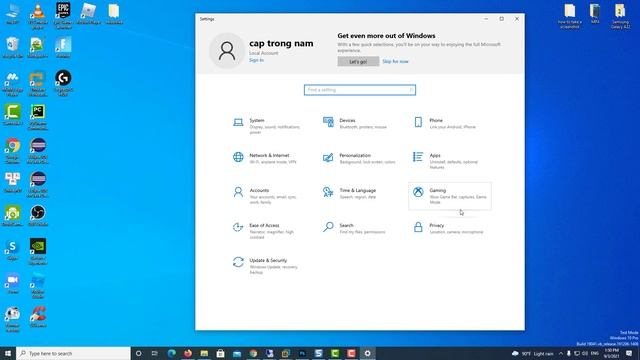This screenshot has width=640, height=360.
Task: Select the Camtasia desktop icon
Action: pyautogui.click(x=13, y=114)
